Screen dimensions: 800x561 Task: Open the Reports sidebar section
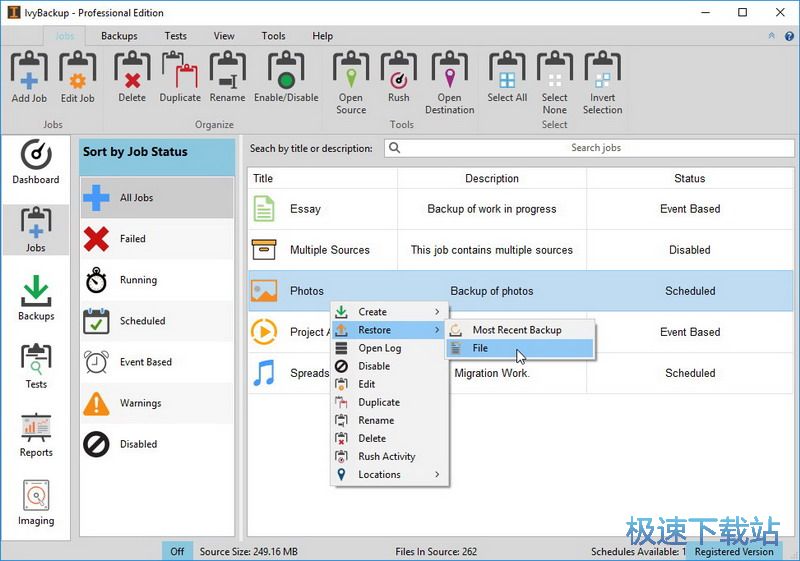36,435
